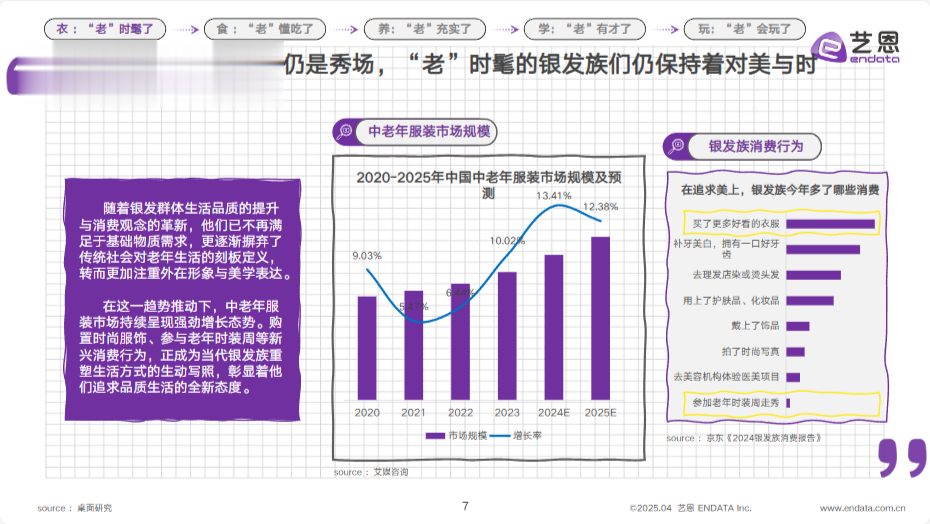
Task: Click search icon beside 银发族消费行为
Action: click(x=676, y=146)
